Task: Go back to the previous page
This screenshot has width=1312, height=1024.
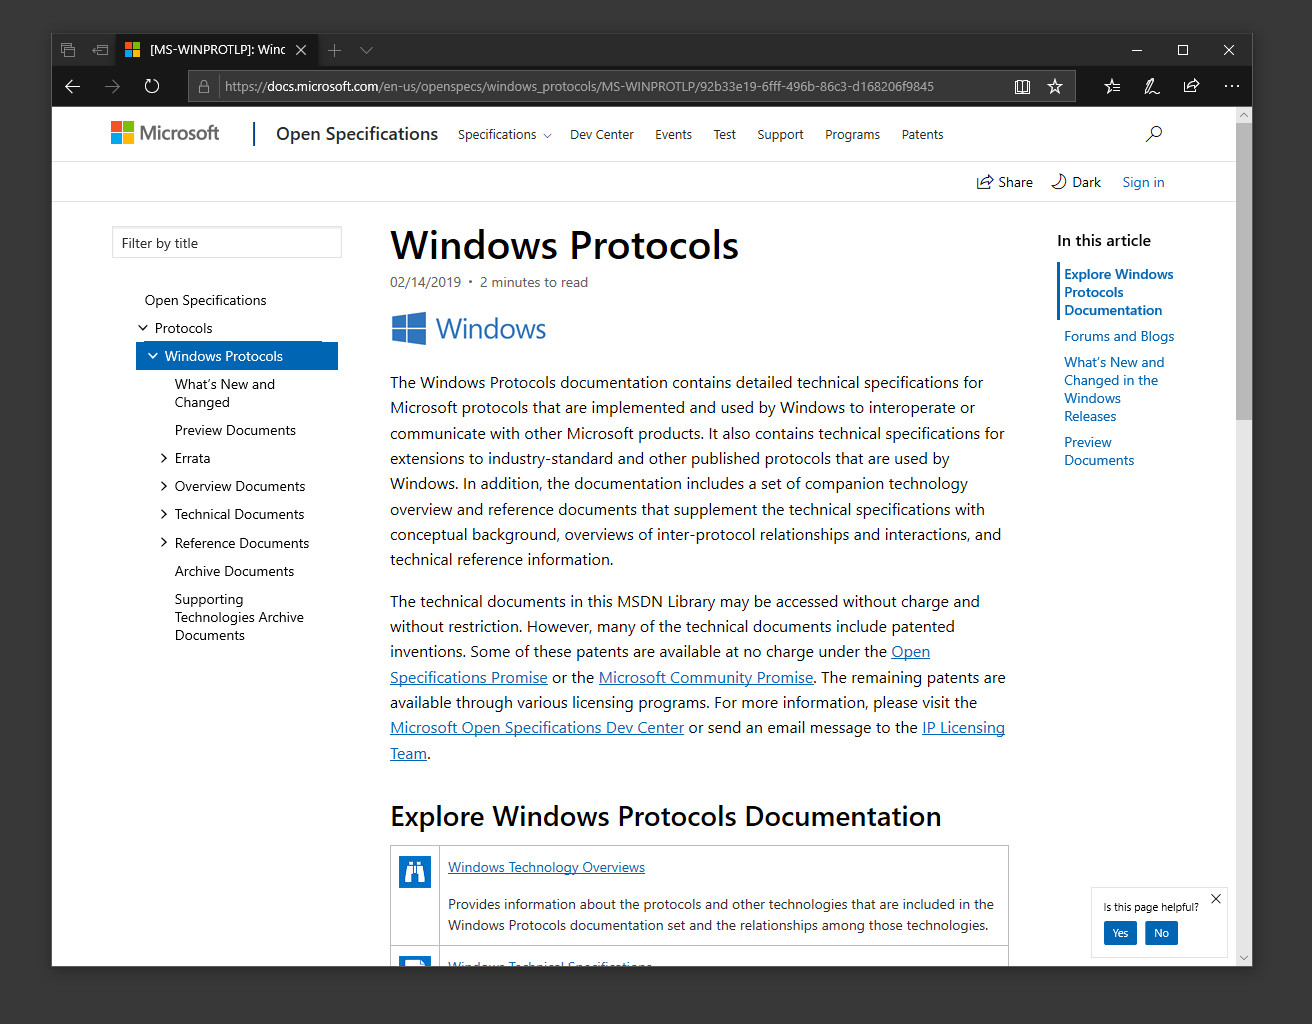Action: click(x=72, y=87)
